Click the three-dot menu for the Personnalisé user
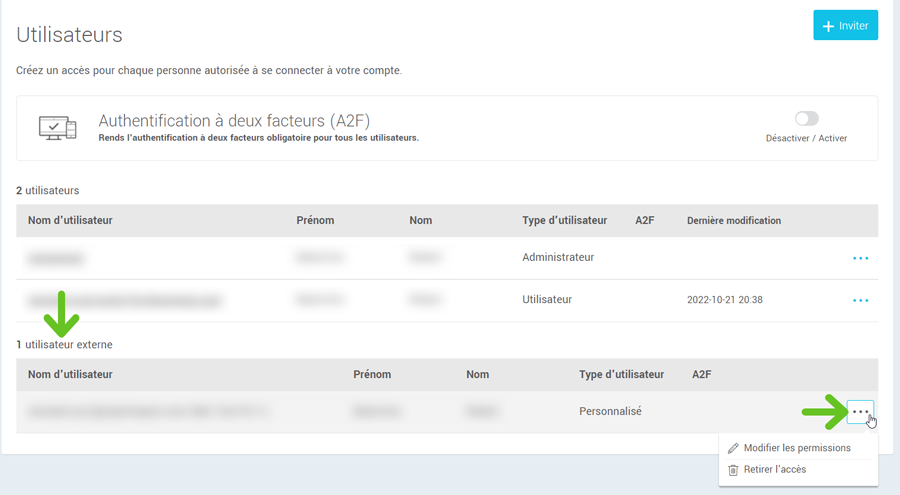The height and width of the screenshot is (495, 900). coord(860,411)
